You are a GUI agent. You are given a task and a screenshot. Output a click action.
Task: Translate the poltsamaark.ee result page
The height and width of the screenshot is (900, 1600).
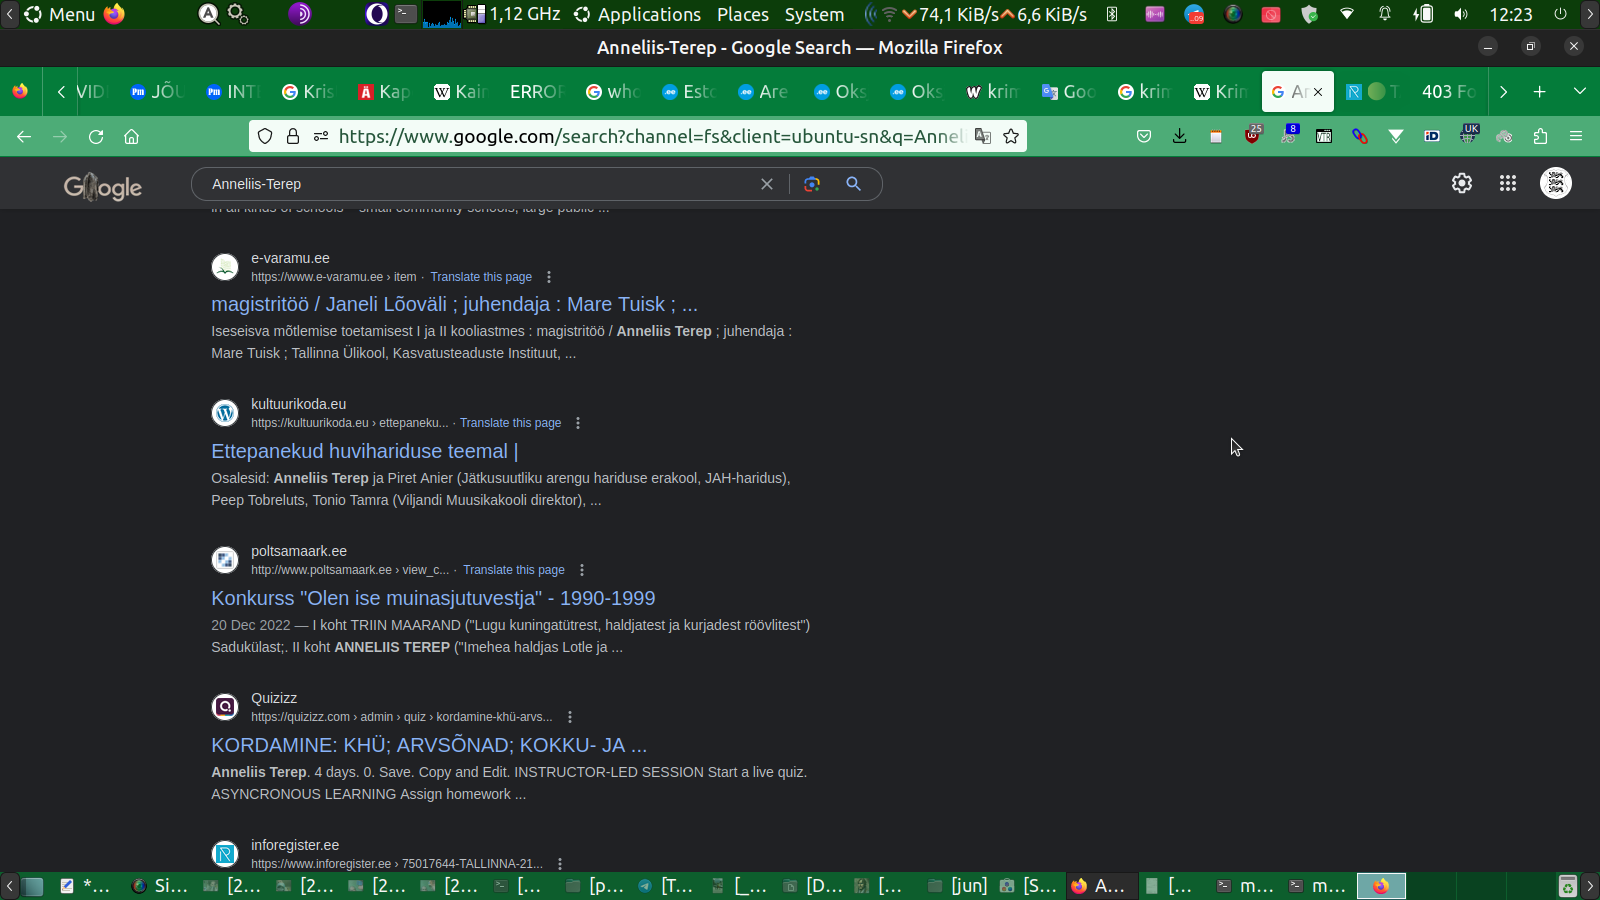coord(514,570)
